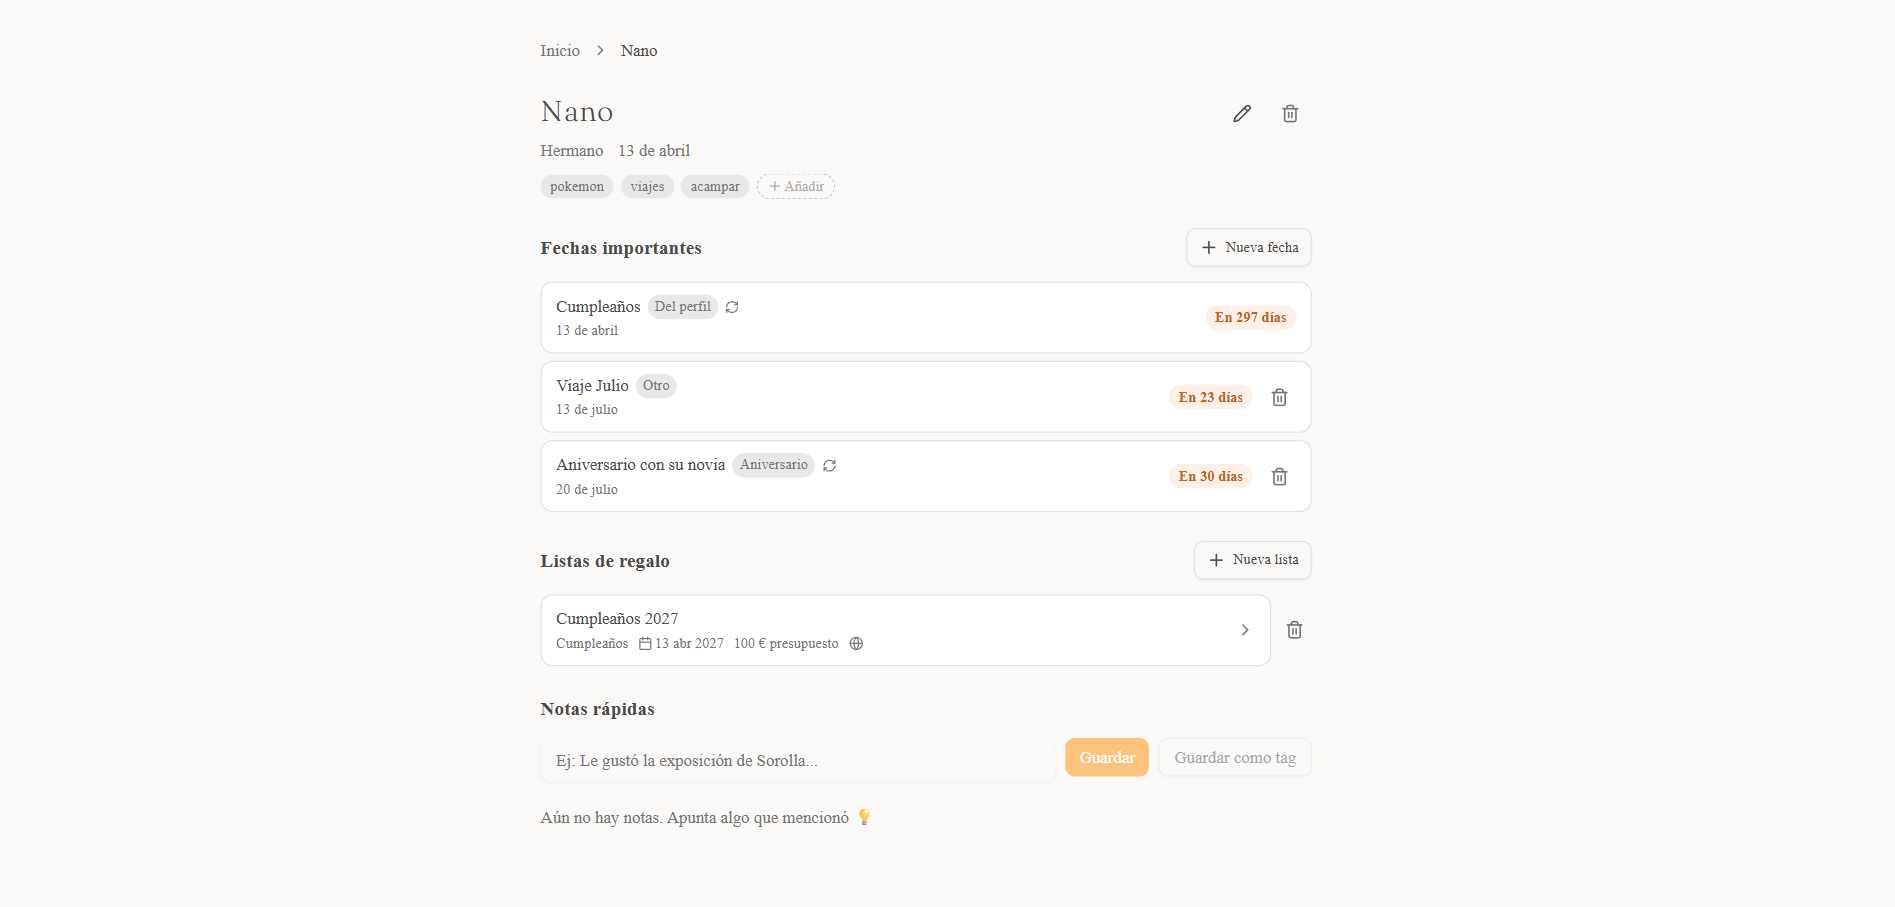Viewport: 1895px width, 907px height.
Task: Click the Aniversario category badge
Action: pyautogui.click(x=774, y=465)
